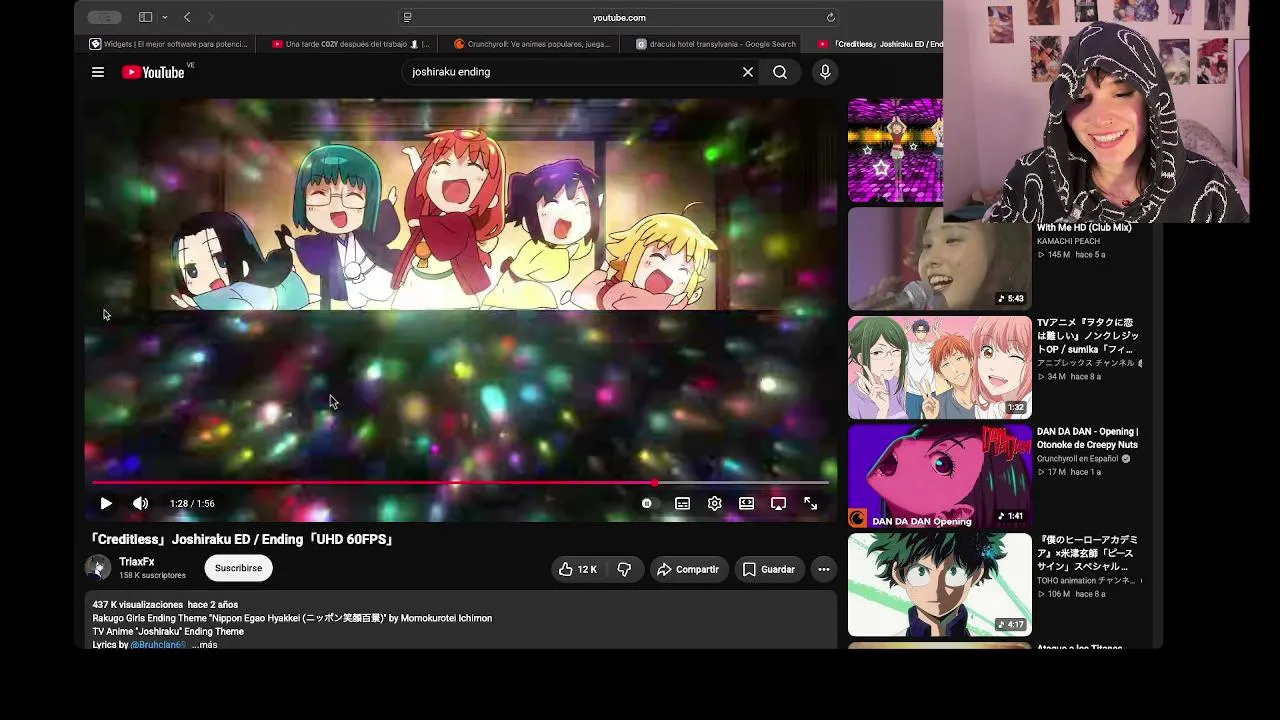Switch to 'Una tarde COZY' tab
This screenshot has height=720, width=1280.
[x=350, y=44]
